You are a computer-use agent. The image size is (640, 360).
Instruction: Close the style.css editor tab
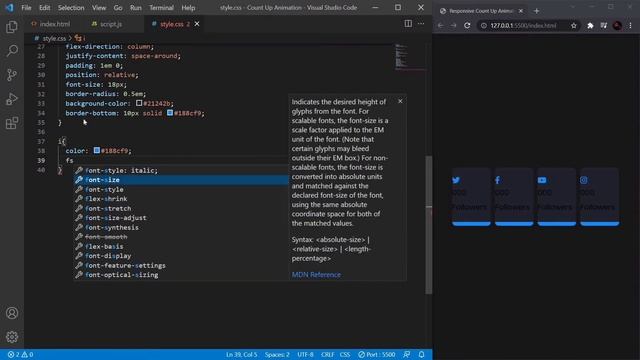click(x=197, y=24)
